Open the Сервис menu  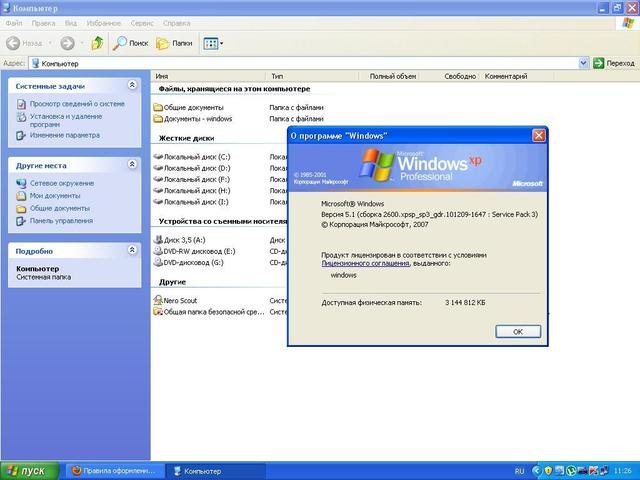[x=142, y=21]
